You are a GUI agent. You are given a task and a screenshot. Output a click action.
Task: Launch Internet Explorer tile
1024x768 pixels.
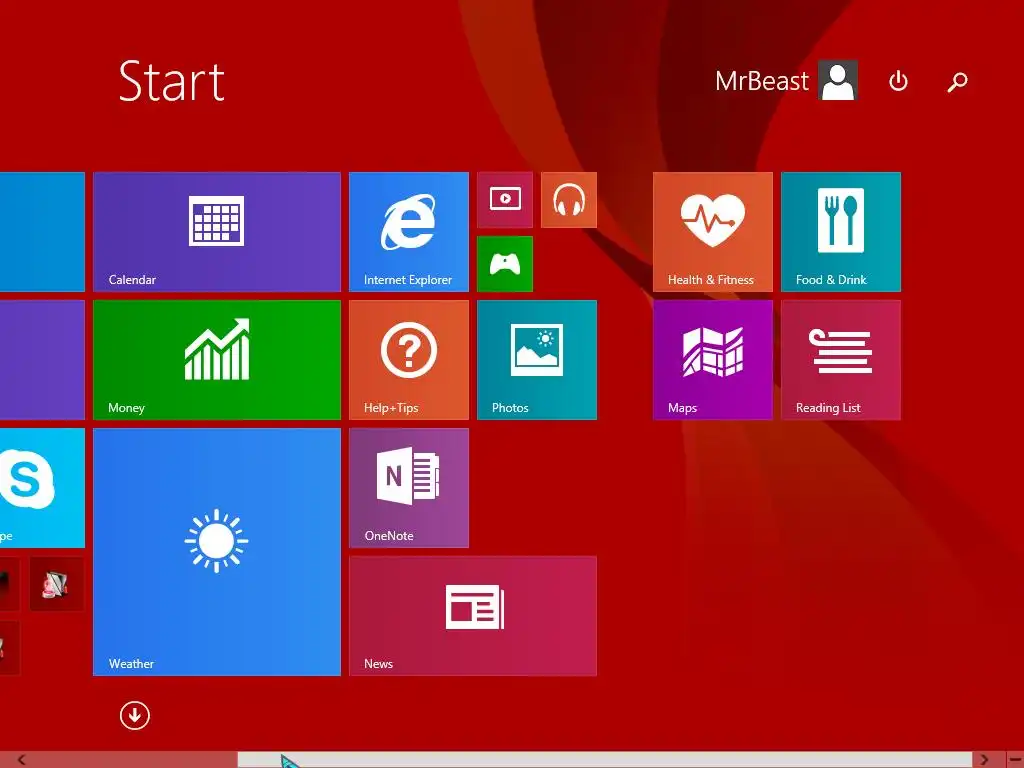pyautogui.click(x=409, y=232)
